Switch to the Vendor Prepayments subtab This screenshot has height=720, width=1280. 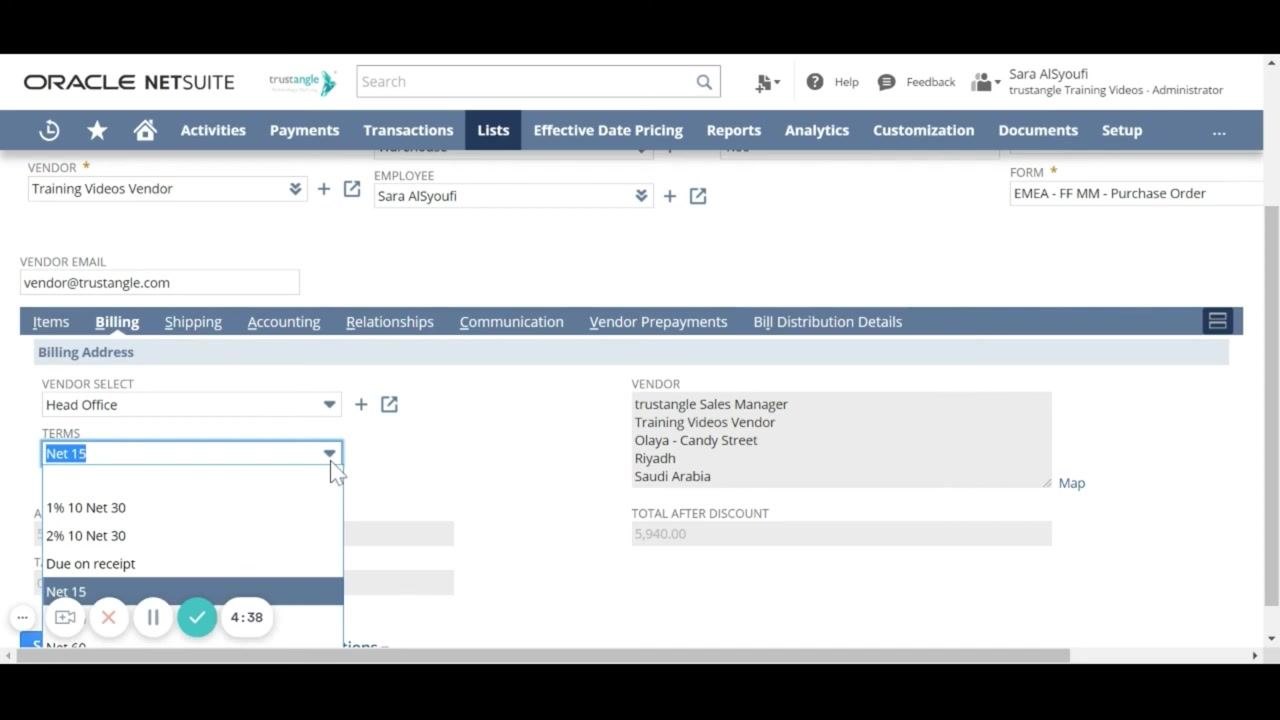point(658,322)
